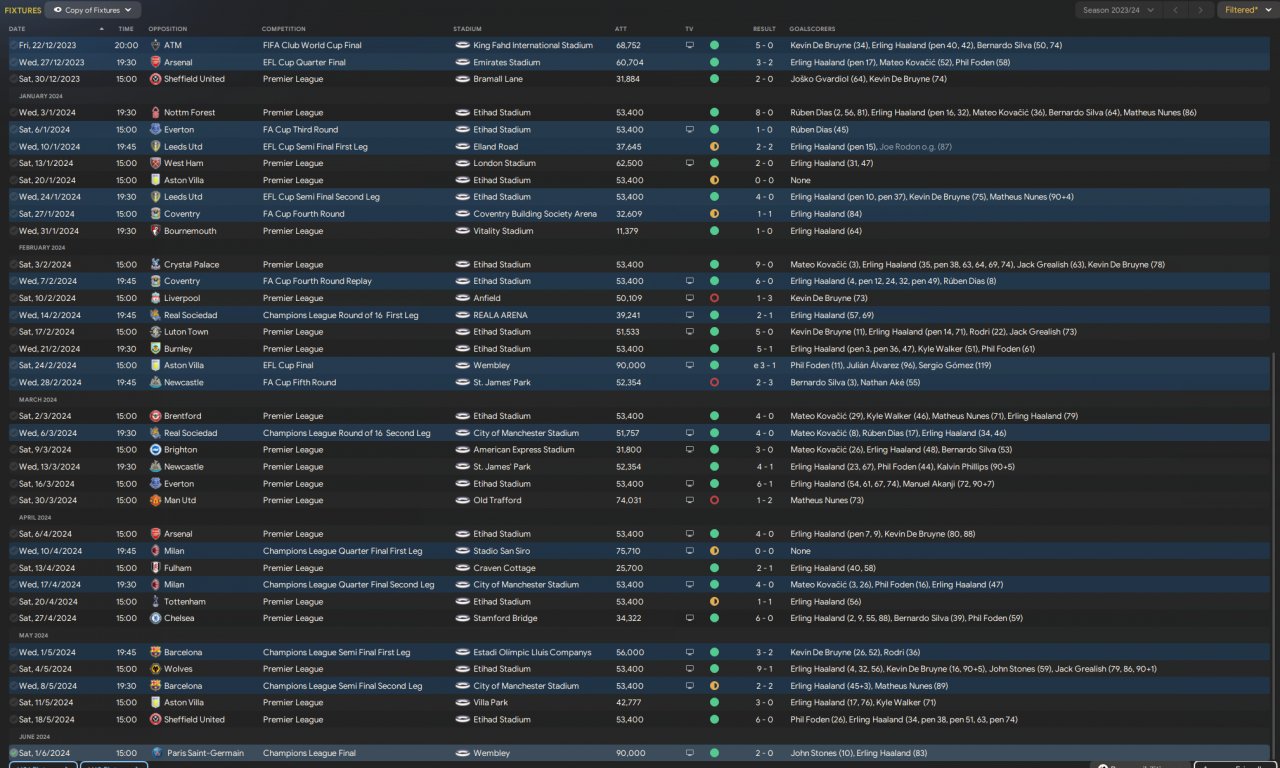Image resolution: width=1280 pixels, height=768 pixels.
Task: Click the stadium icon beside Villa Park
Action: [x=462, y=703]
